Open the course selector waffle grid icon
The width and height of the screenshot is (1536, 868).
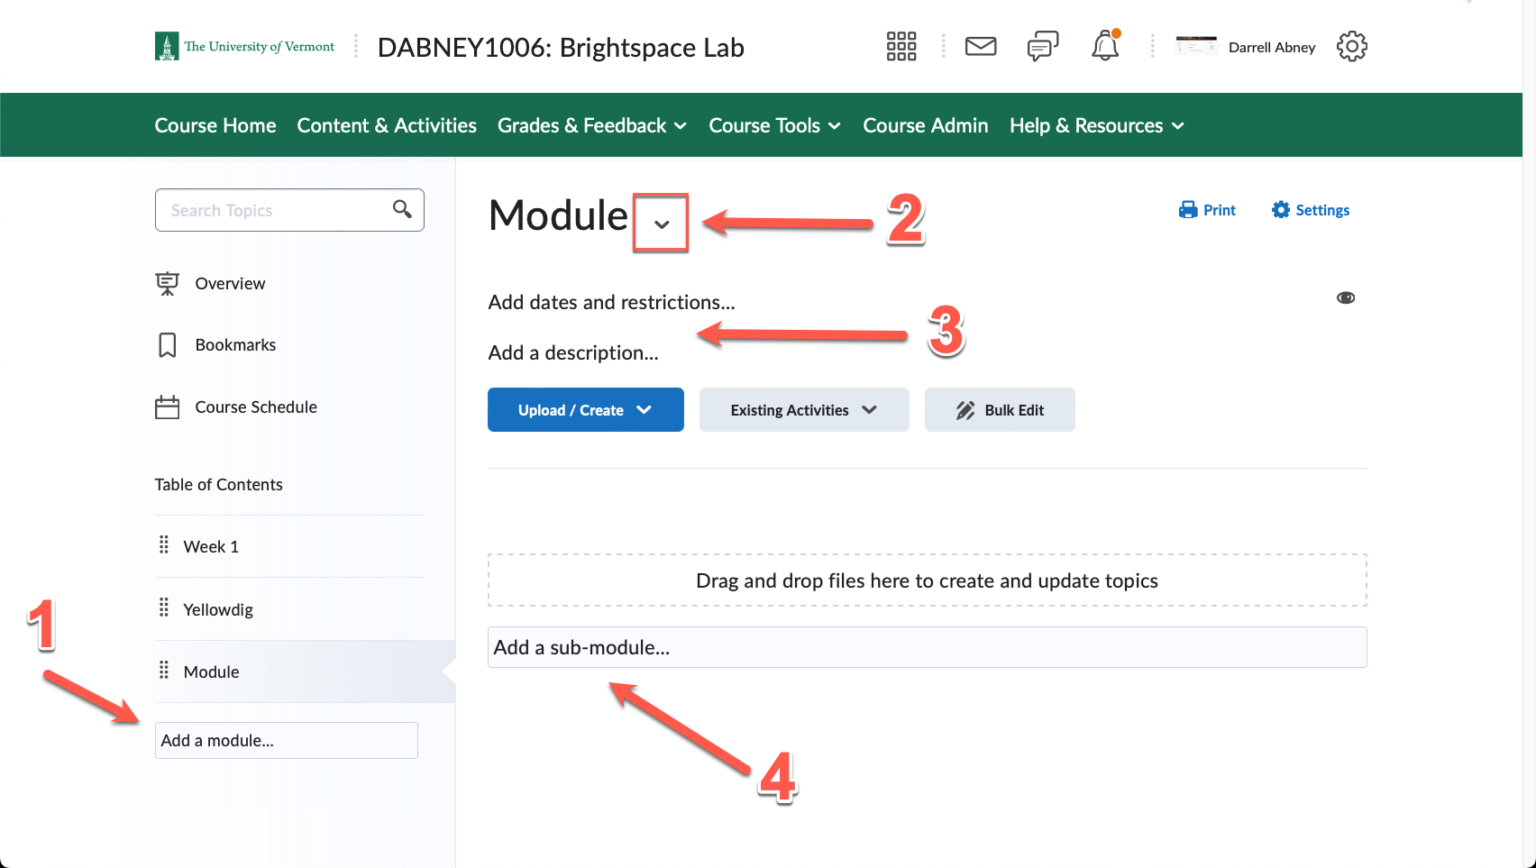tap(900, 46)
